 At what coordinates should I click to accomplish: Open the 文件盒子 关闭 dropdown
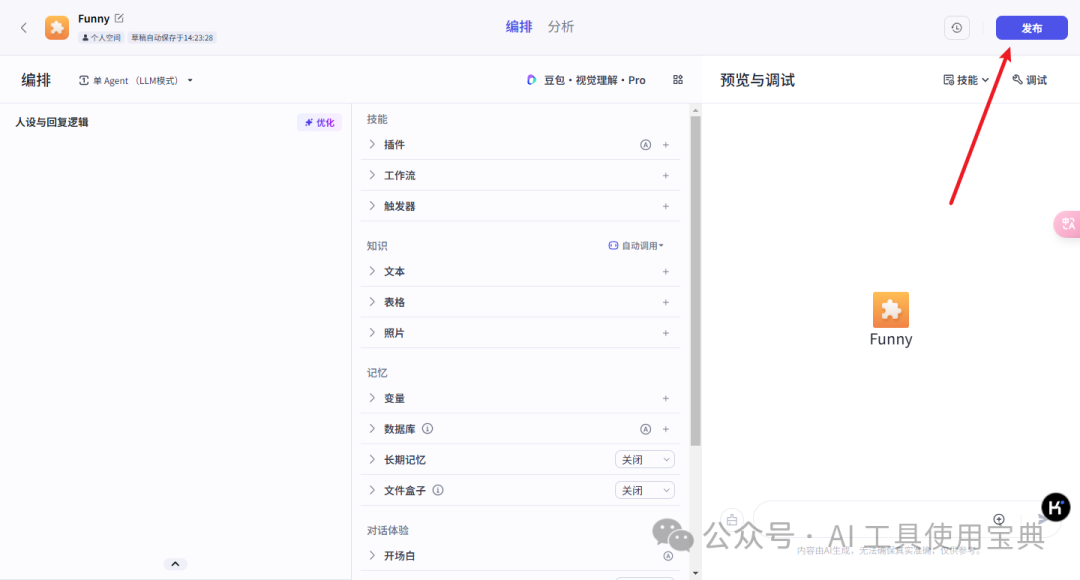[645, 490]
